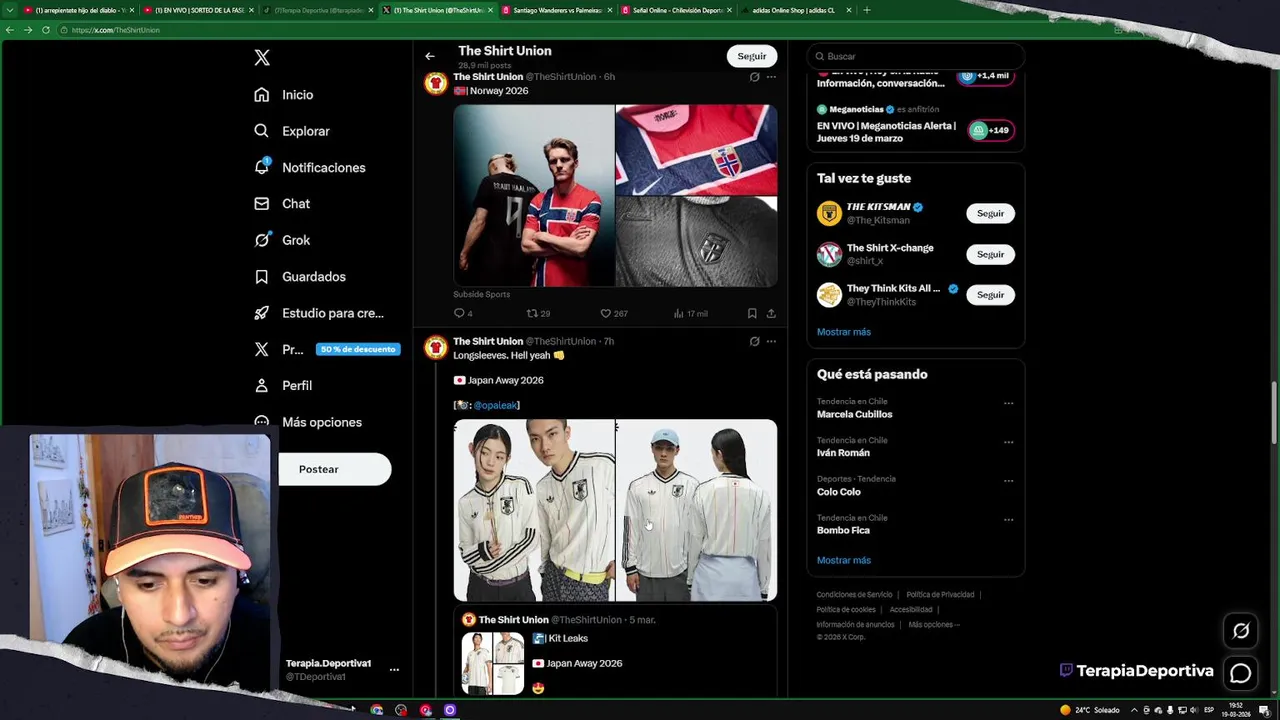
Task: Click Mostrar más under Qué está pasando
Action: [x=843, y=560]
